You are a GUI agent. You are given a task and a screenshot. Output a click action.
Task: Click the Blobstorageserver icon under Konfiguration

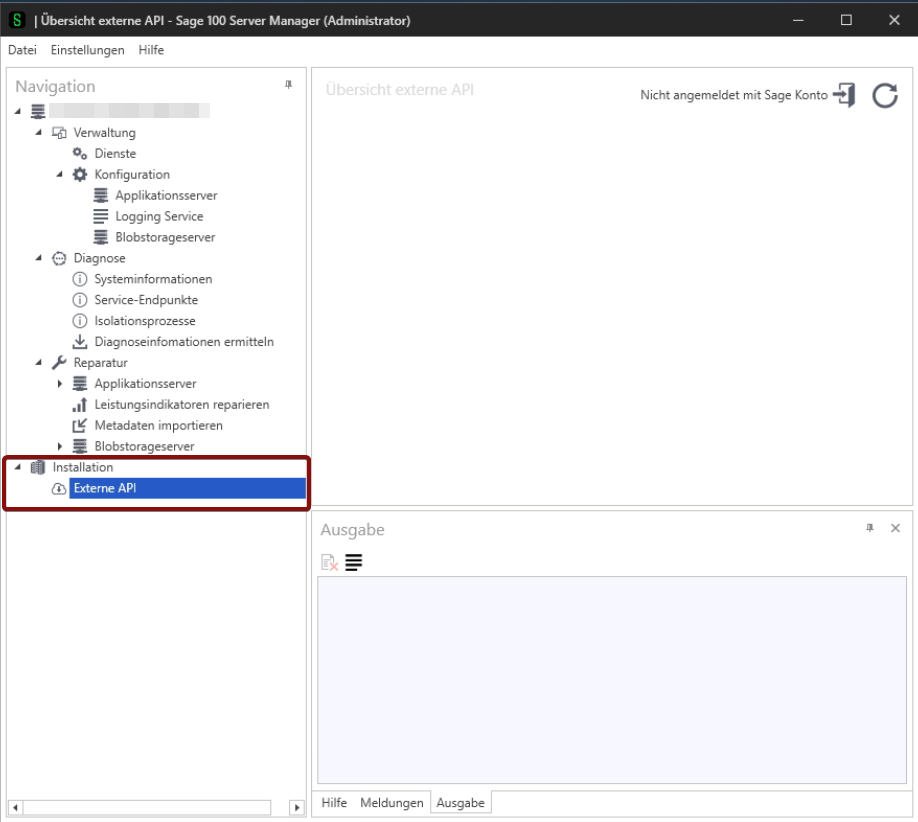click(101, 237)
